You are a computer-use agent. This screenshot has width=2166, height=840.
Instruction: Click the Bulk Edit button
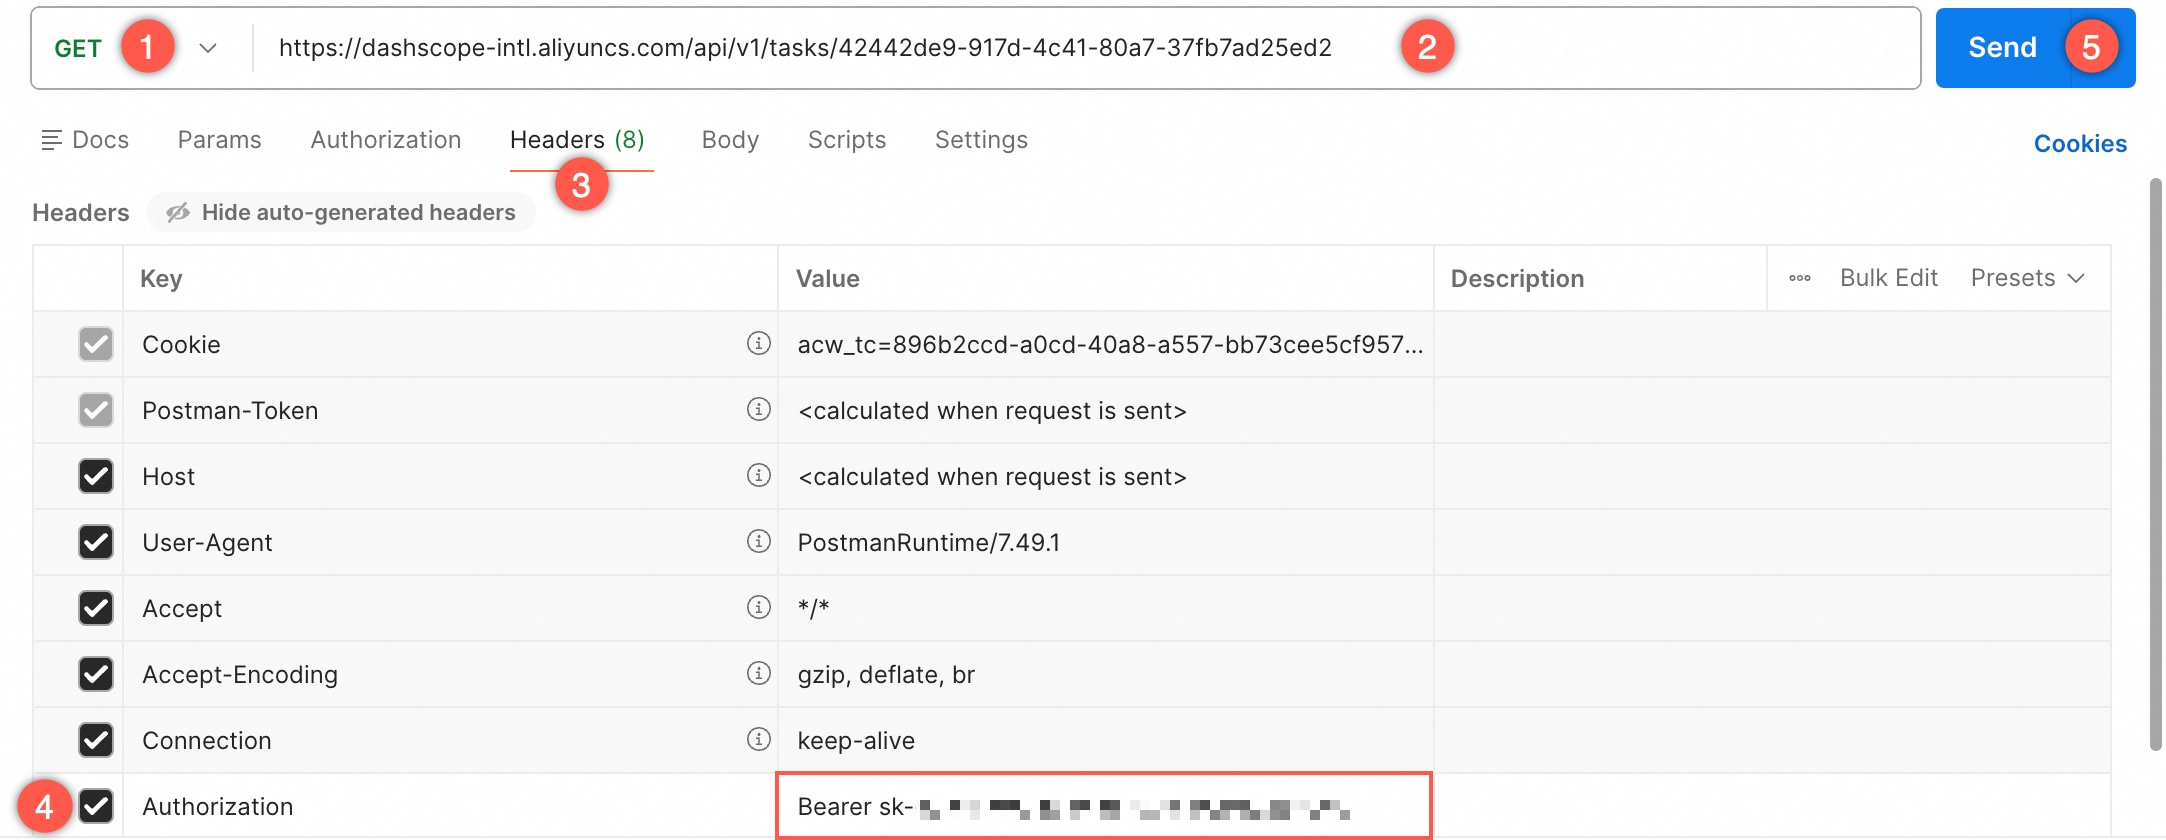coord(1889,278)
